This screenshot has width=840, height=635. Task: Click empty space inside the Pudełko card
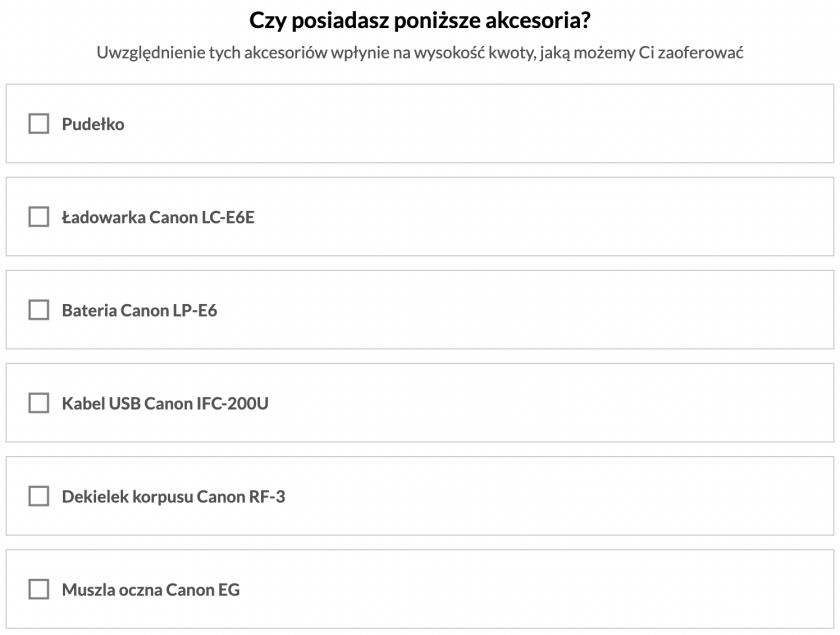(482, 123)
